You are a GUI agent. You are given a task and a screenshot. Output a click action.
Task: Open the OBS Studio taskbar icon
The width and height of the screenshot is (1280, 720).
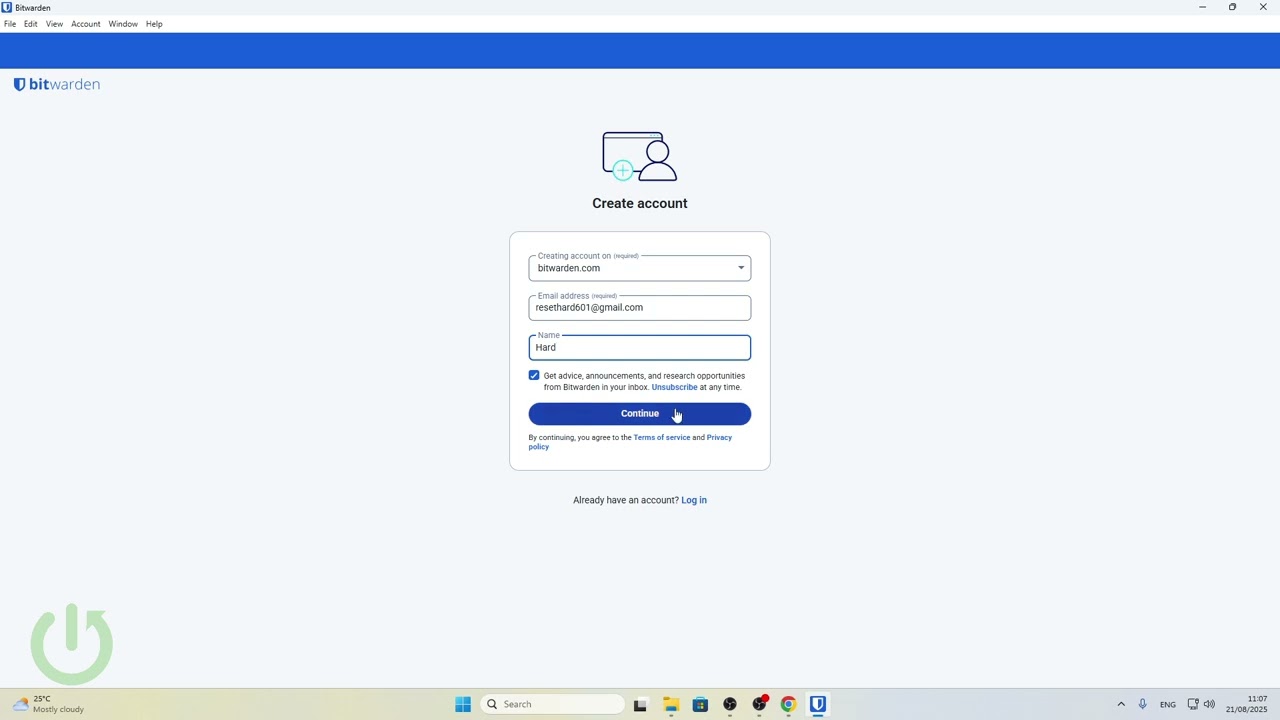point(730,704)
